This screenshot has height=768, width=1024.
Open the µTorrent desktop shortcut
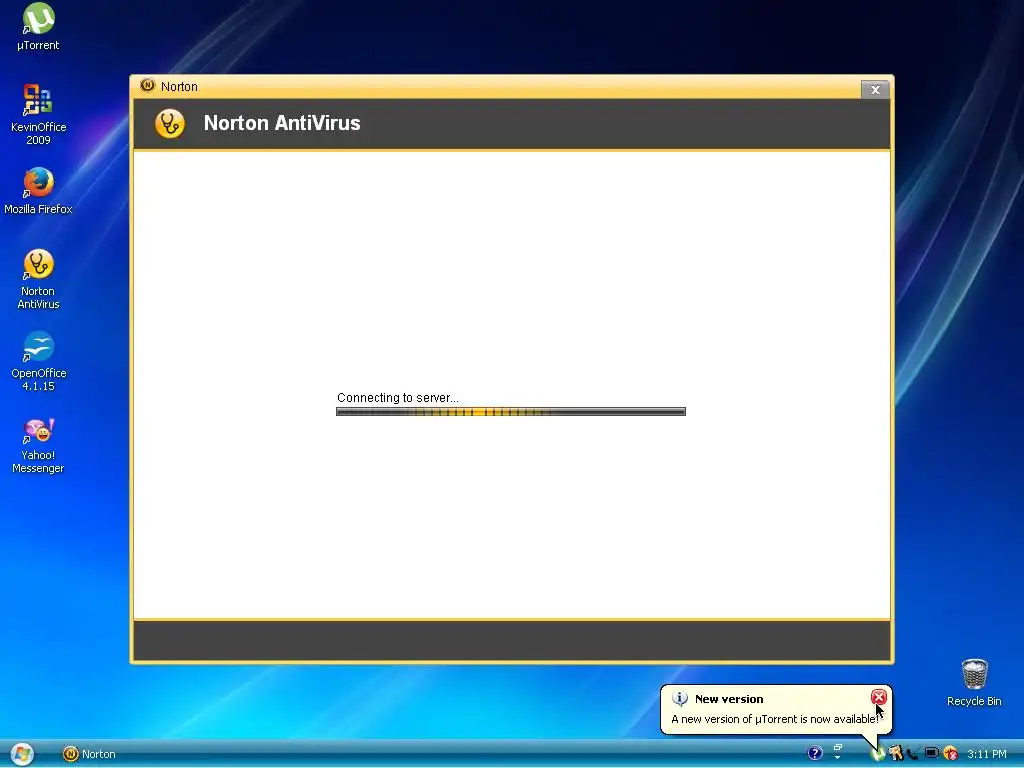pos(38,27)
